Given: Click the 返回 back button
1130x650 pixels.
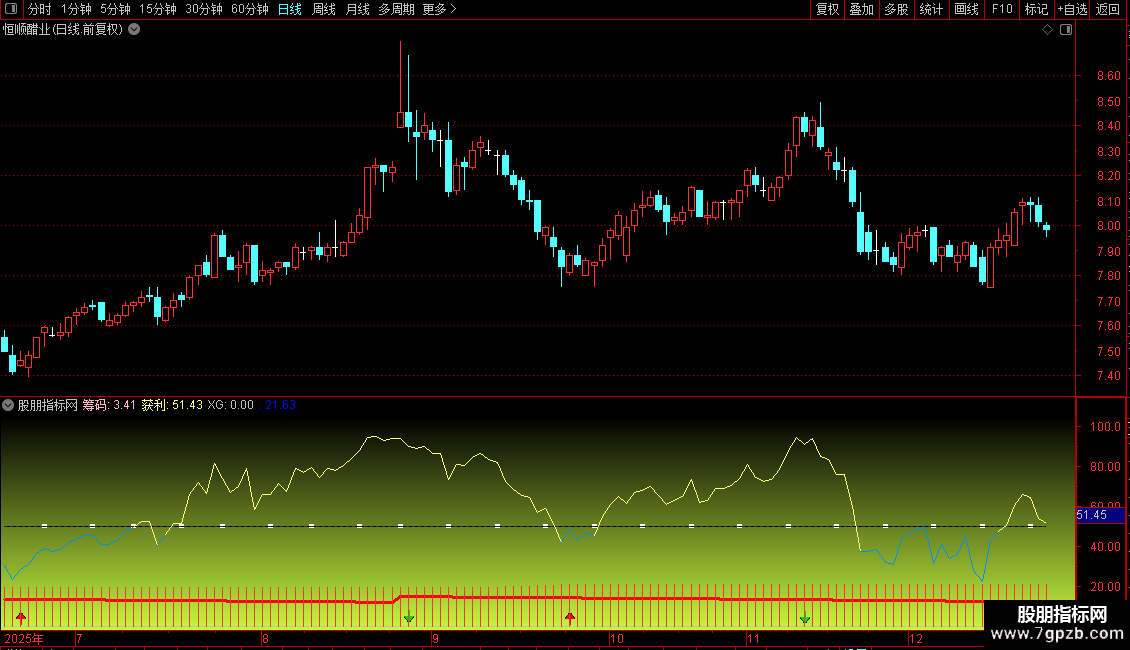Looking at the screenshot, I should click(x=1108, y=9).
